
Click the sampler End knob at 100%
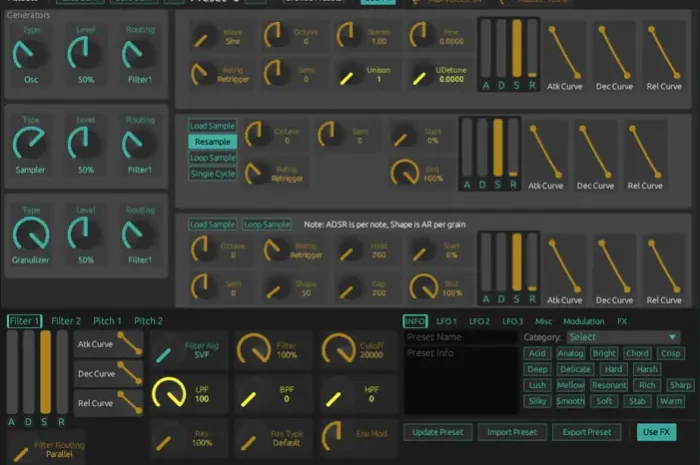click(407, 172)
